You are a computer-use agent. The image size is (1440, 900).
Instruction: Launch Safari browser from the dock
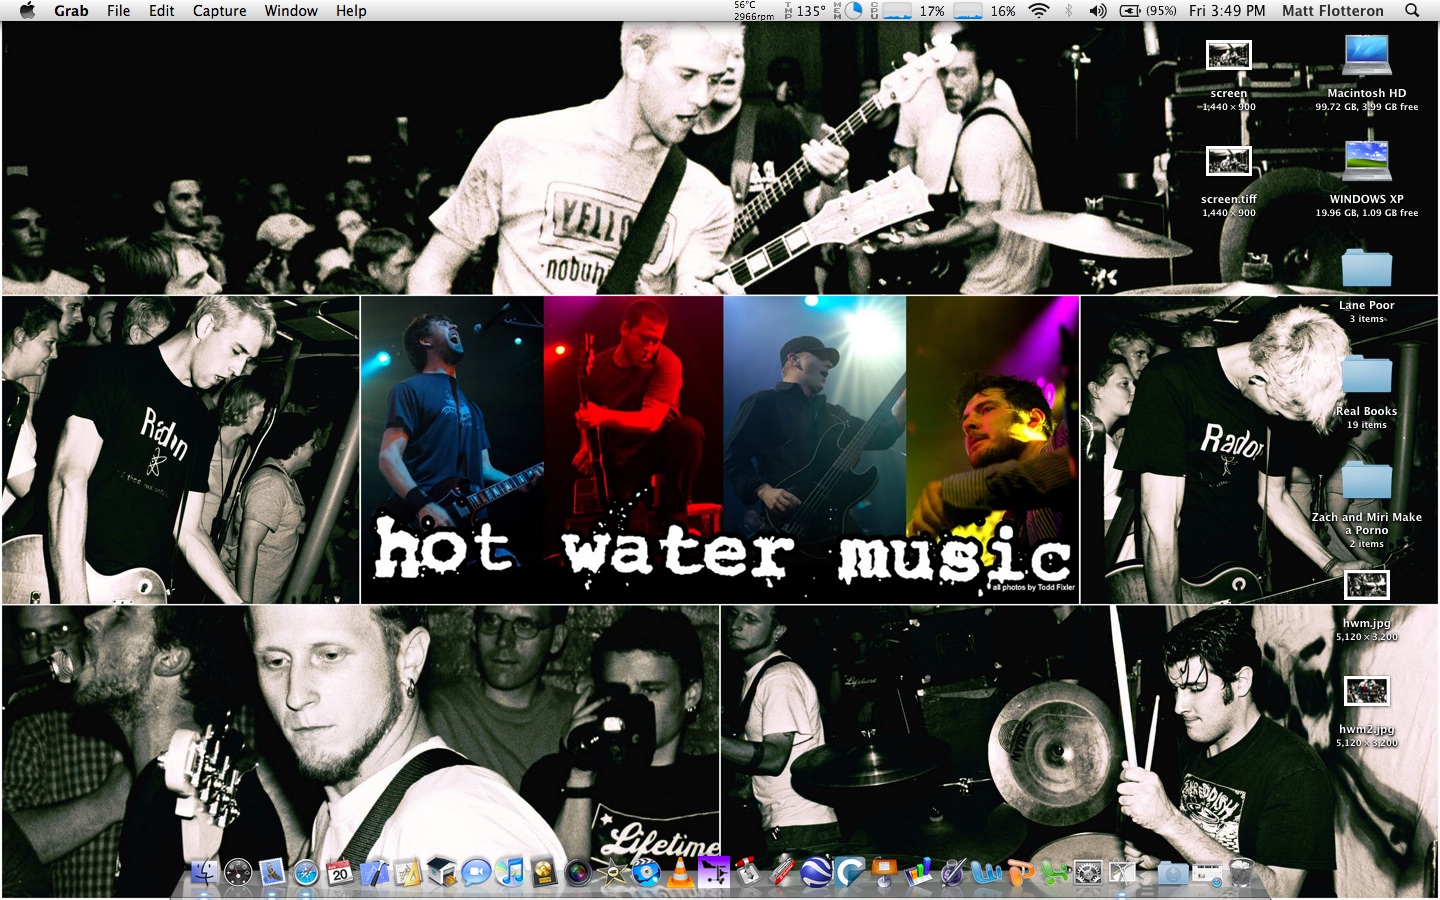tap(307, 873)
